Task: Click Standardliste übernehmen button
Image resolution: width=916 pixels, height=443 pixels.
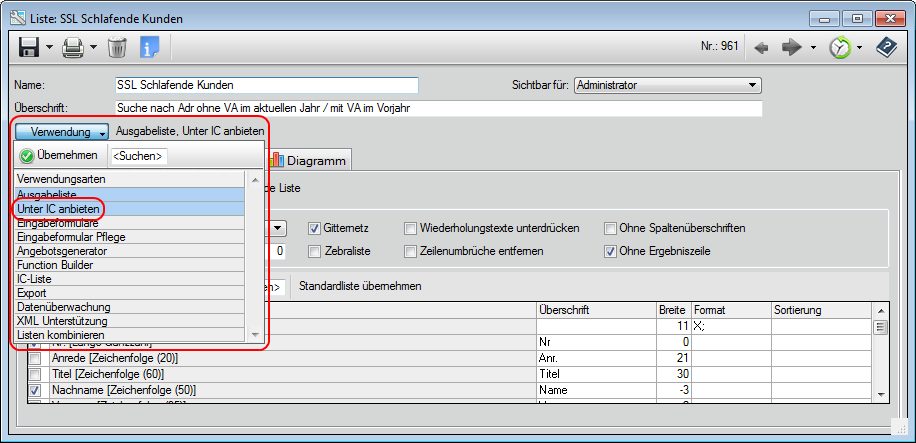Action: [x=360, y=286]
